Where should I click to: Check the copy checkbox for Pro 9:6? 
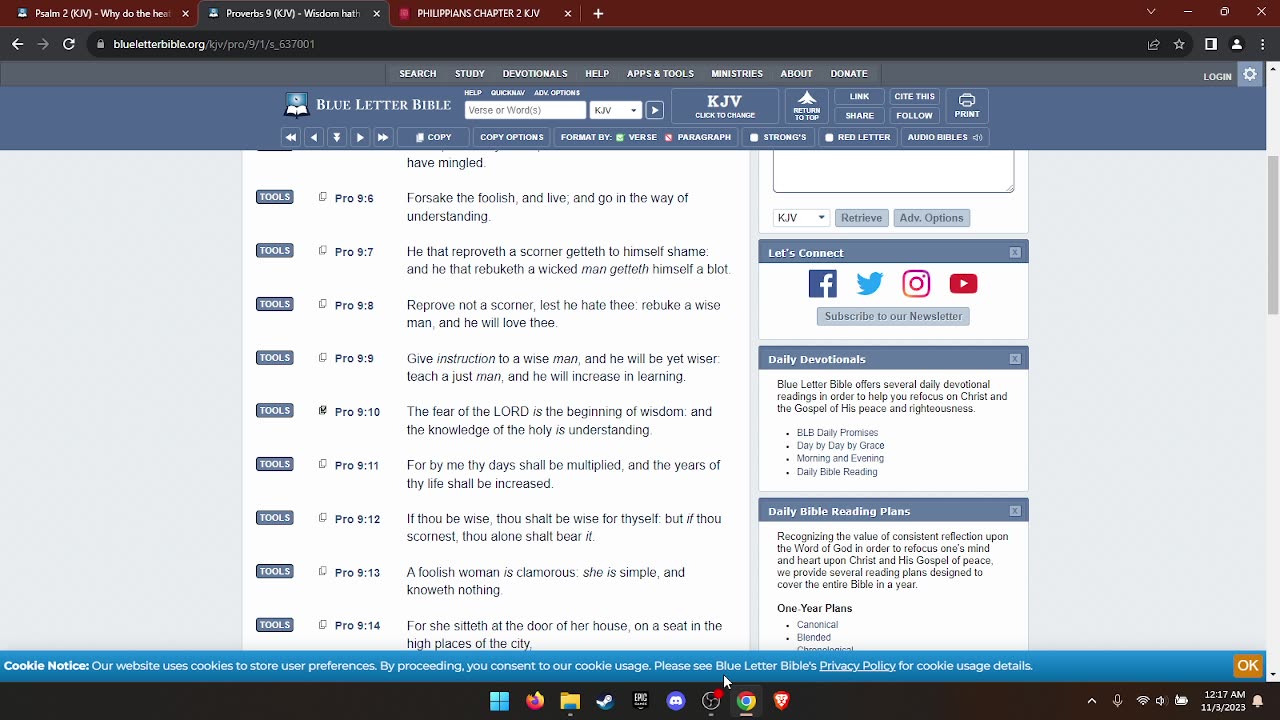pyautogui.click(x=322, y=197)
